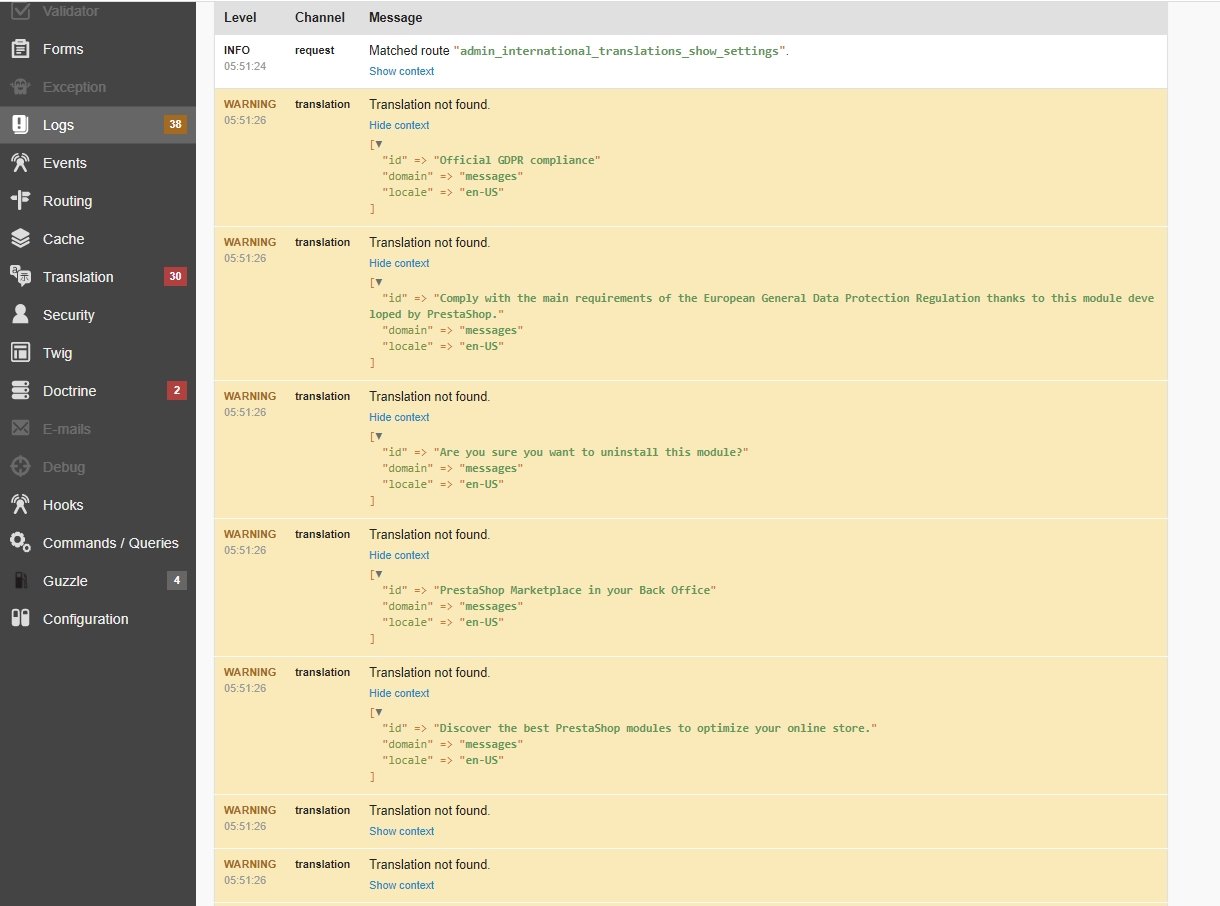Click the Debug crosshair icon
The width and height of the screenshot is (1220, 906).
[x=20, y=467]
